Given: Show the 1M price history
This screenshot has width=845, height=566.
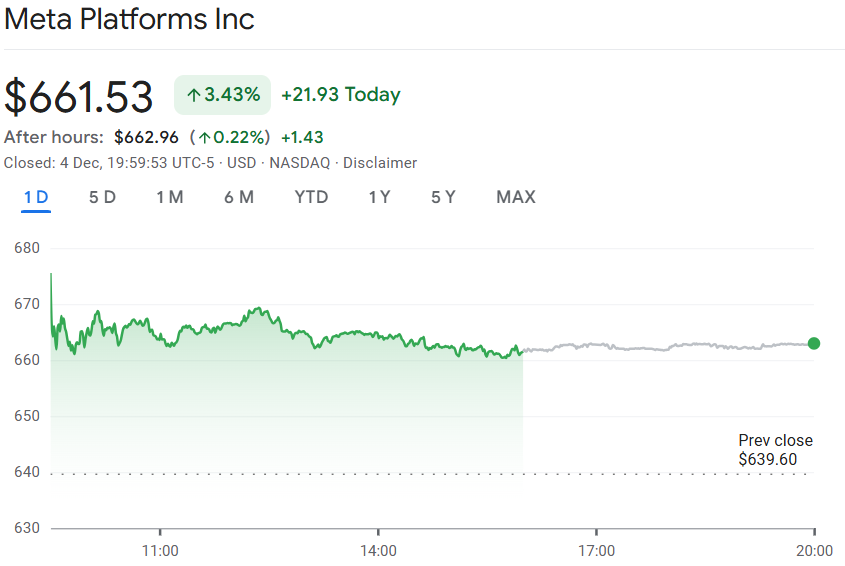Looking at the screenshot, I should point(169,197).
